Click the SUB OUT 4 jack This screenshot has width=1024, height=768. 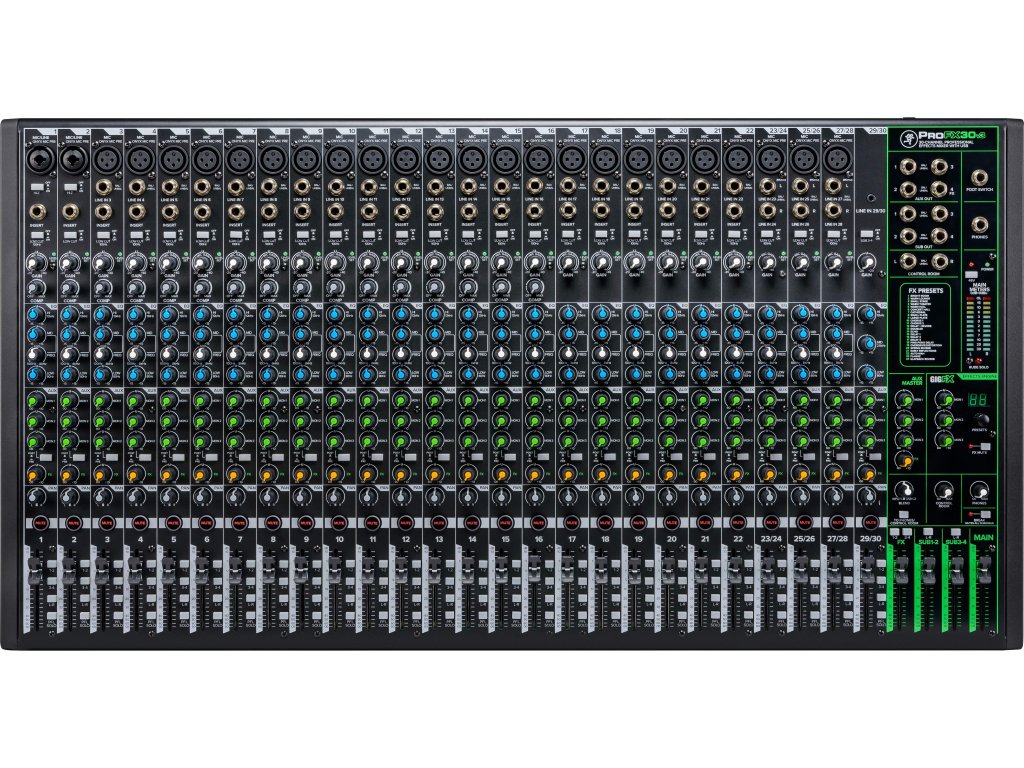939,236
